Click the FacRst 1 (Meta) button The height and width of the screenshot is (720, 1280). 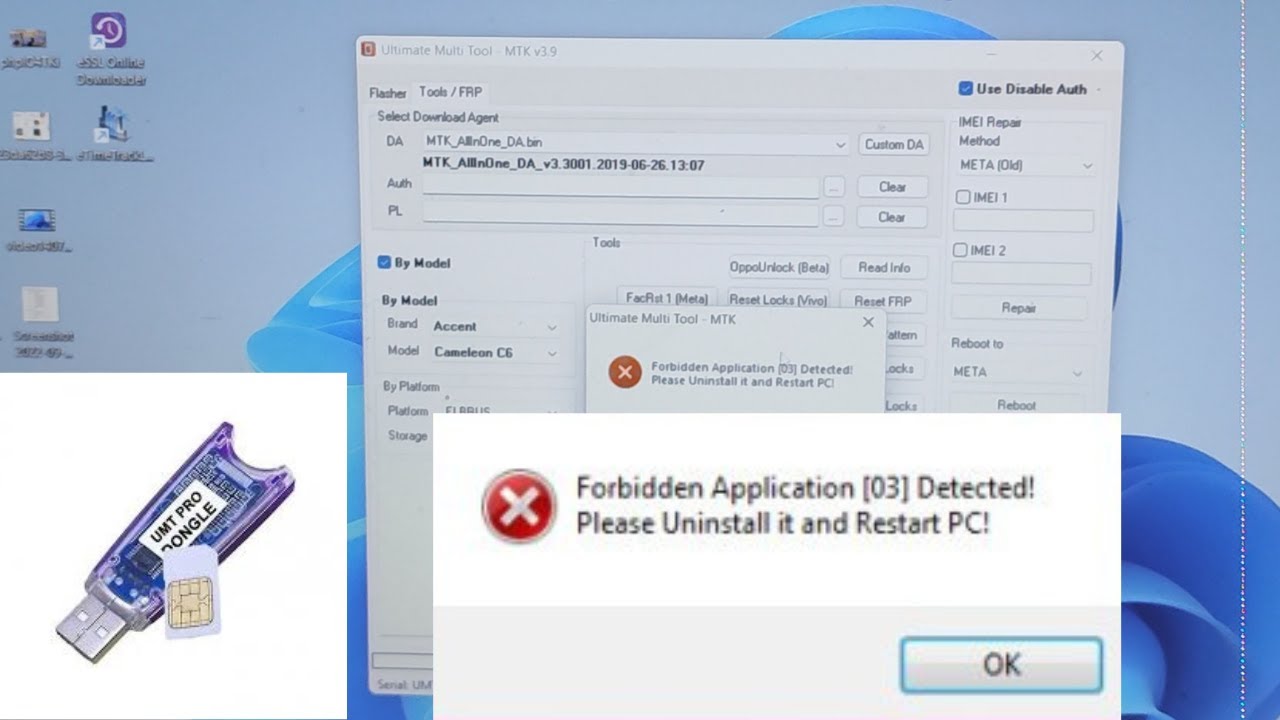[667, 299]
